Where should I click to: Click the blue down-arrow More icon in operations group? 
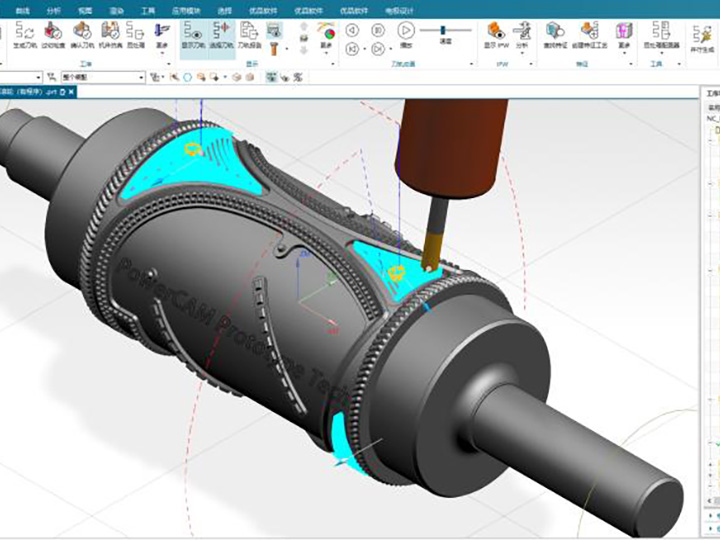coord(162,36)
